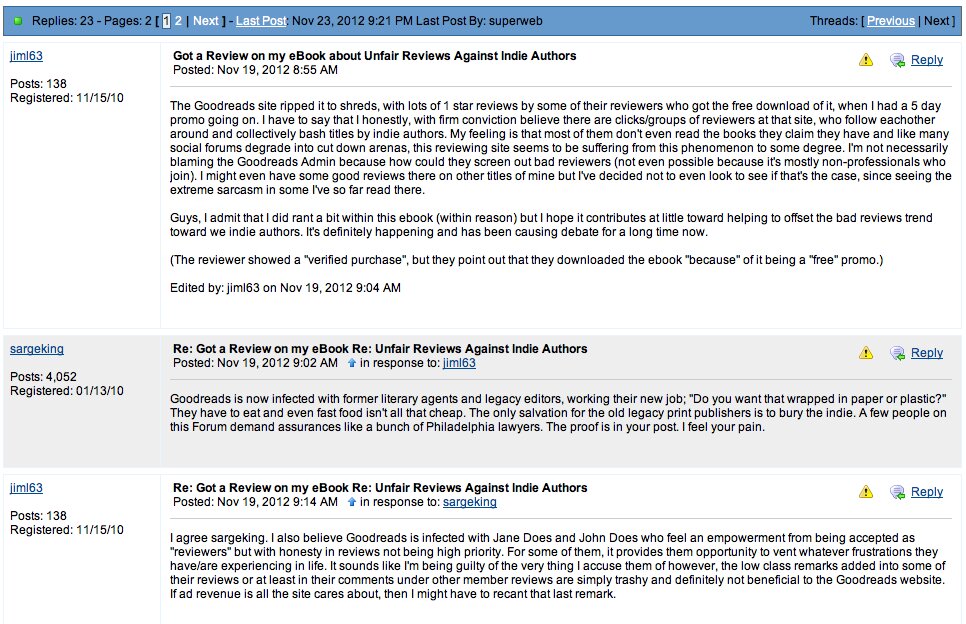
Task: Click 'Posted: Nov 19, 2012 8:55 AM'
Action: [255, 70]
